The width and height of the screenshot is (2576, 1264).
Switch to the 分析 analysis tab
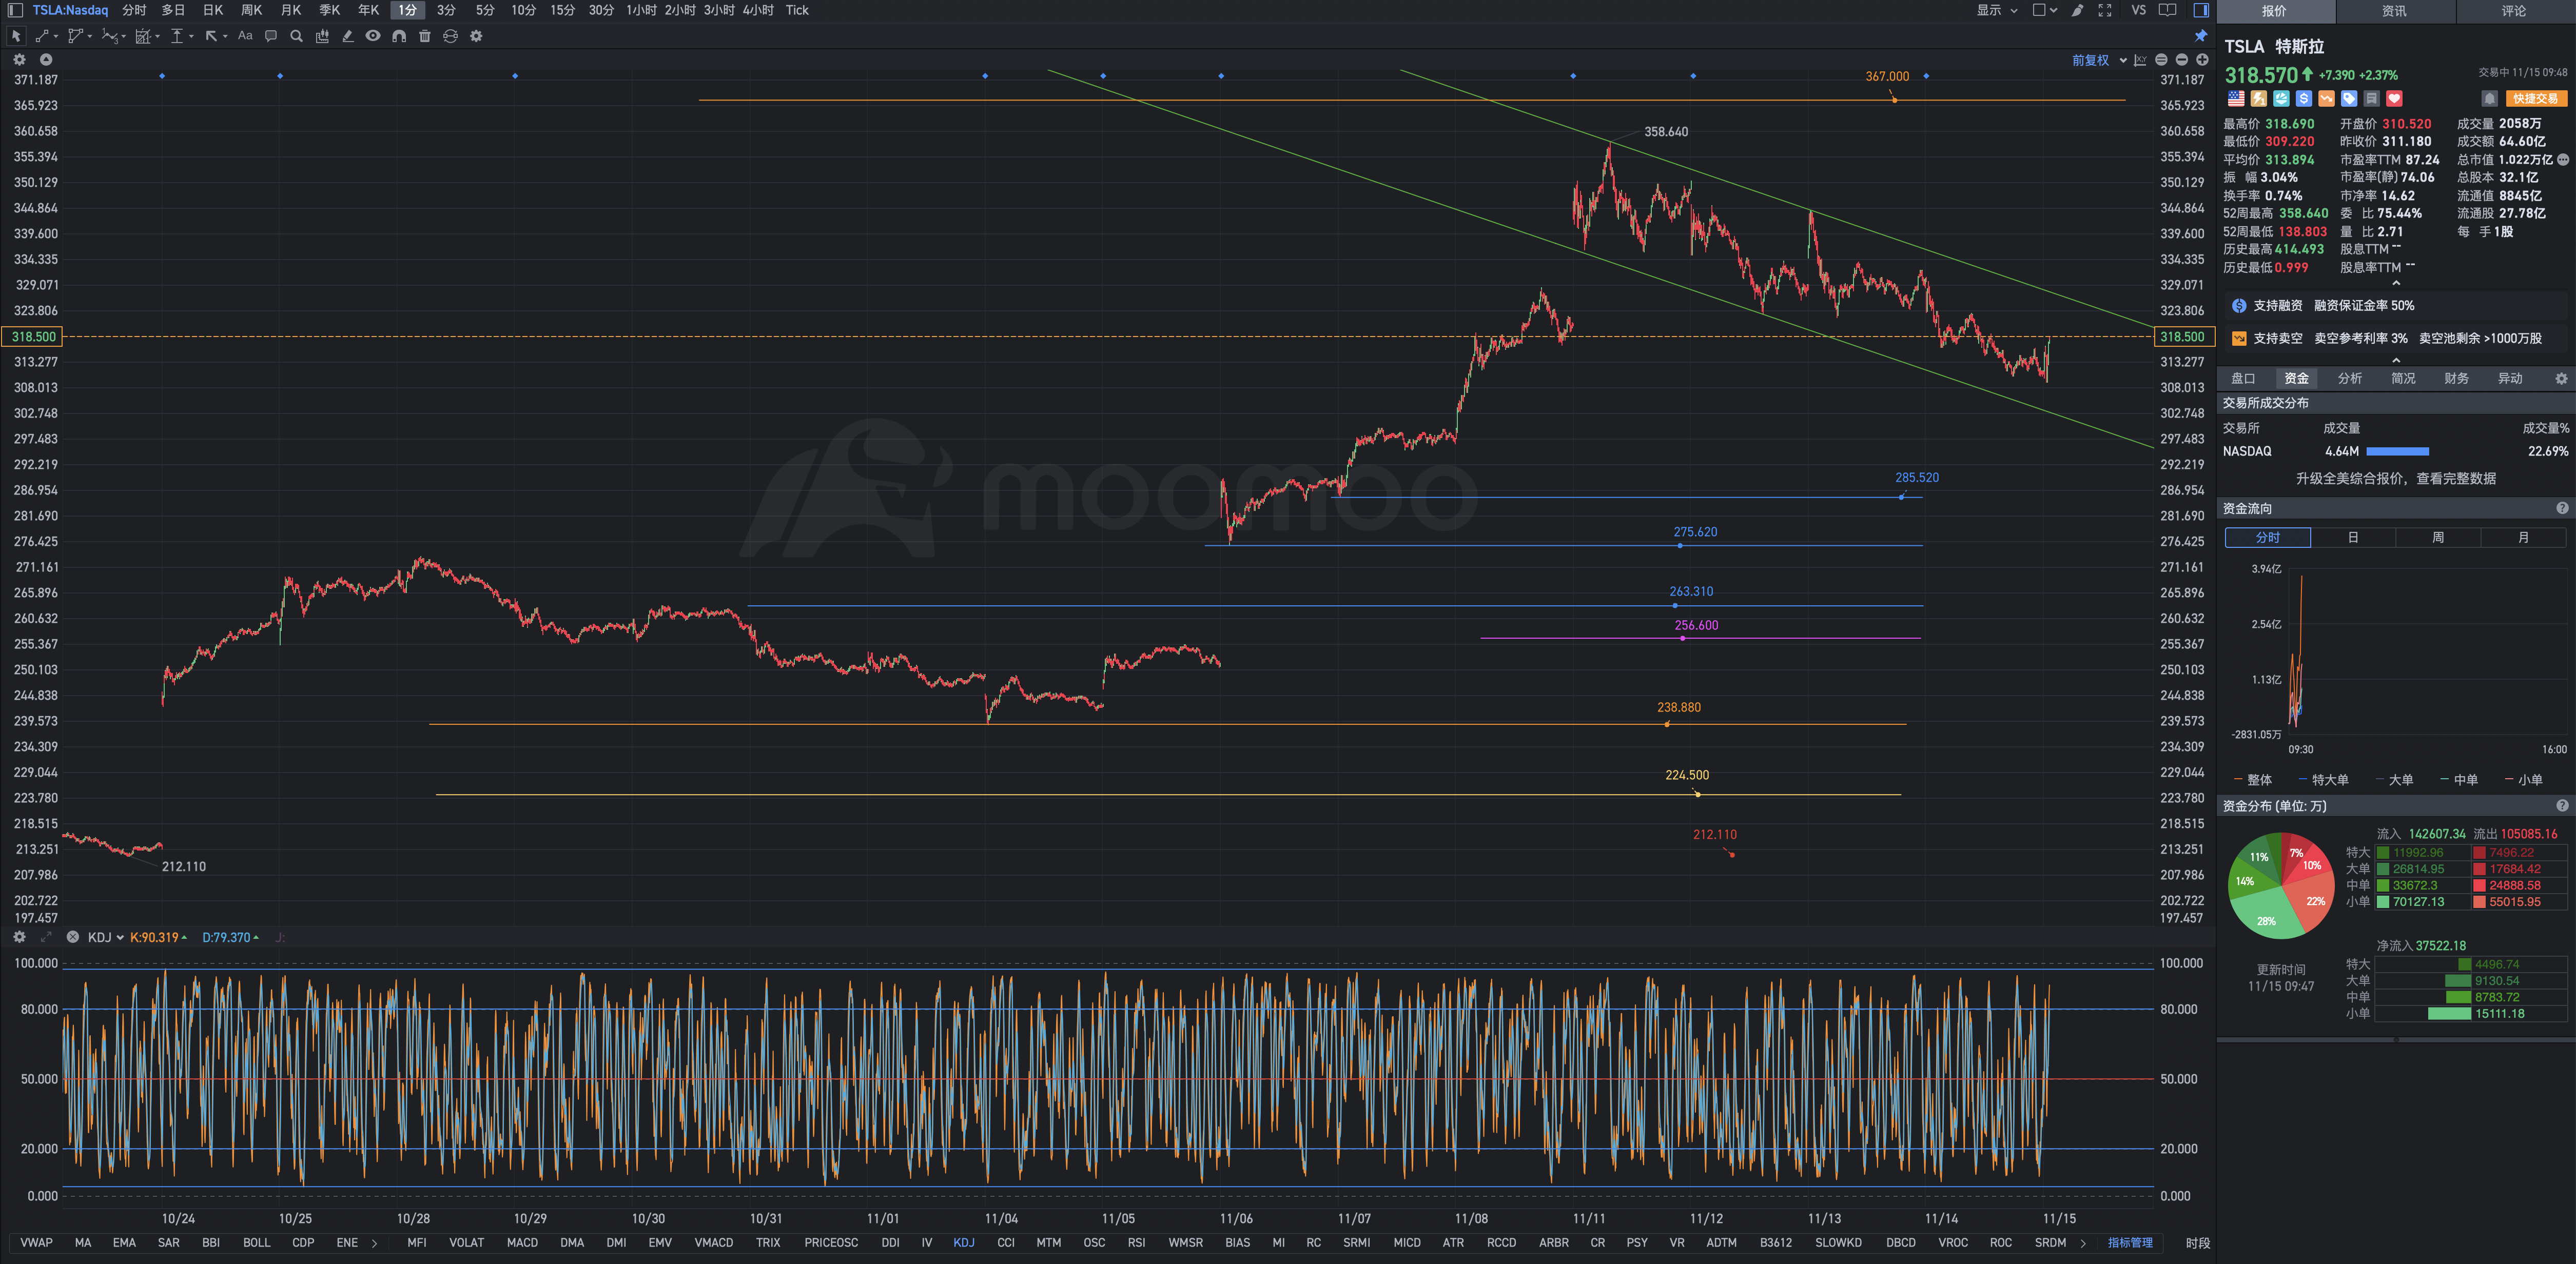2349,378
